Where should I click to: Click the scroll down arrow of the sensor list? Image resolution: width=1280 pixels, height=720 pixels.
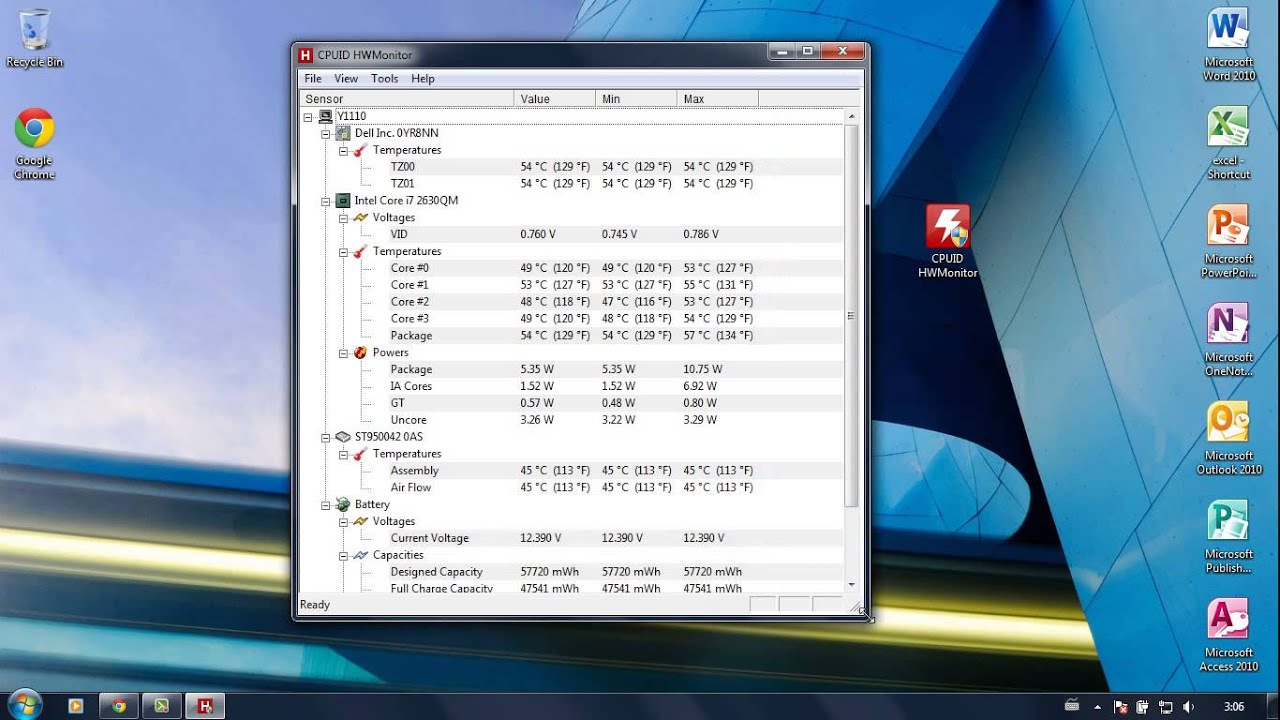pyautogui.click(x=851, y=584)
